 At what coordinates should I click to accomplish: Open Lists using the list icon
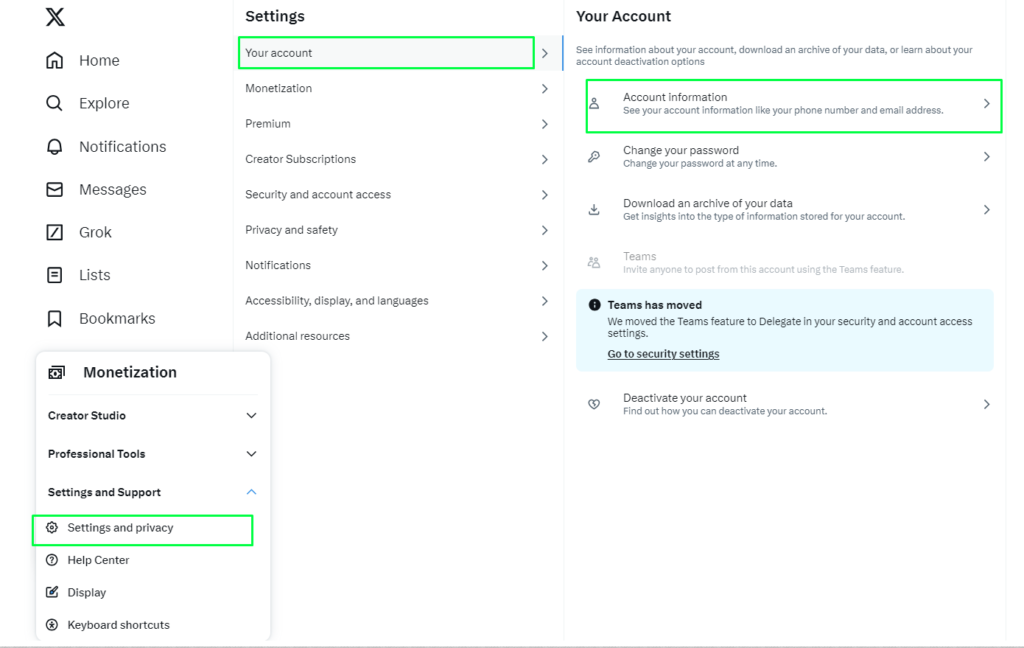54,275
